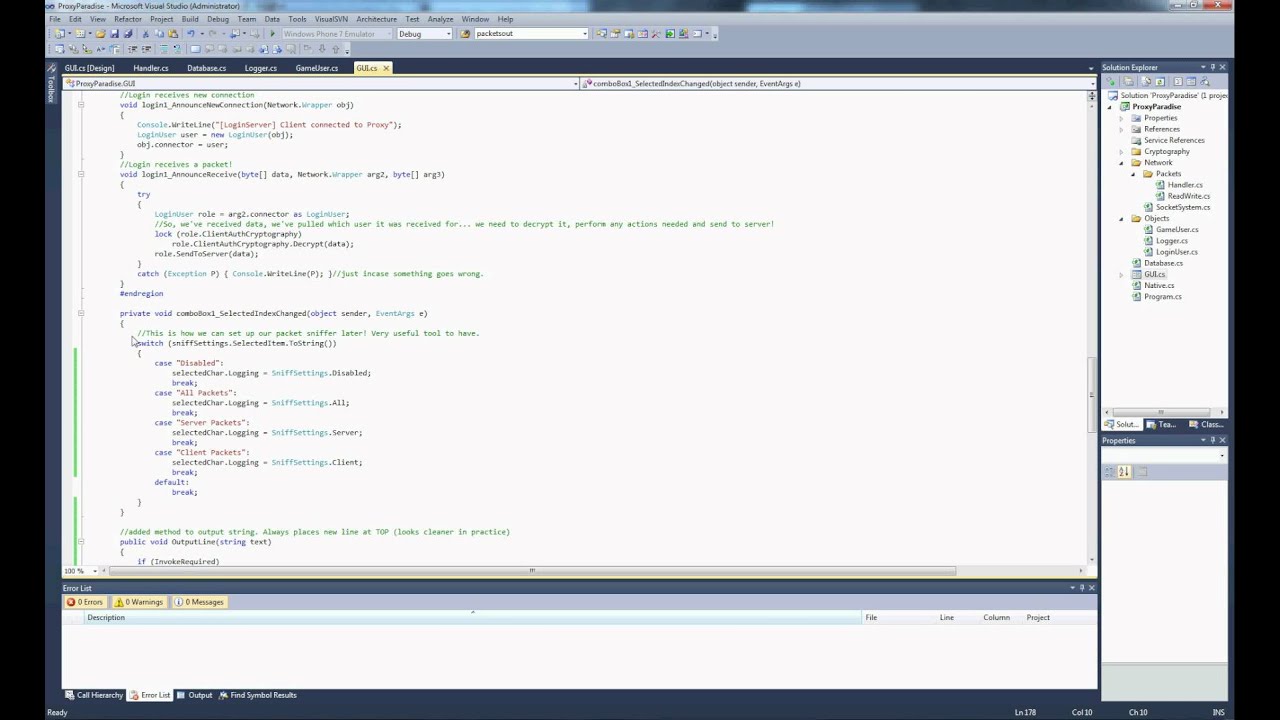Switch to the GUI.cs [Design] tab
This screenshot has width=1280, height=720.
(89, 68)
